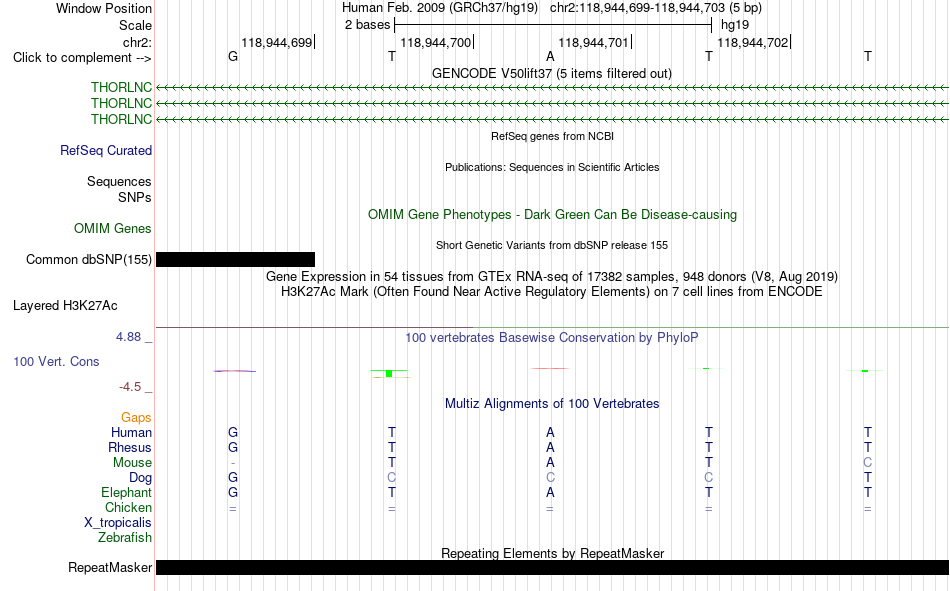Click the green PhyloP conservation bar
This screenshot has width=950, height=591.
click(x=389, y=373)
